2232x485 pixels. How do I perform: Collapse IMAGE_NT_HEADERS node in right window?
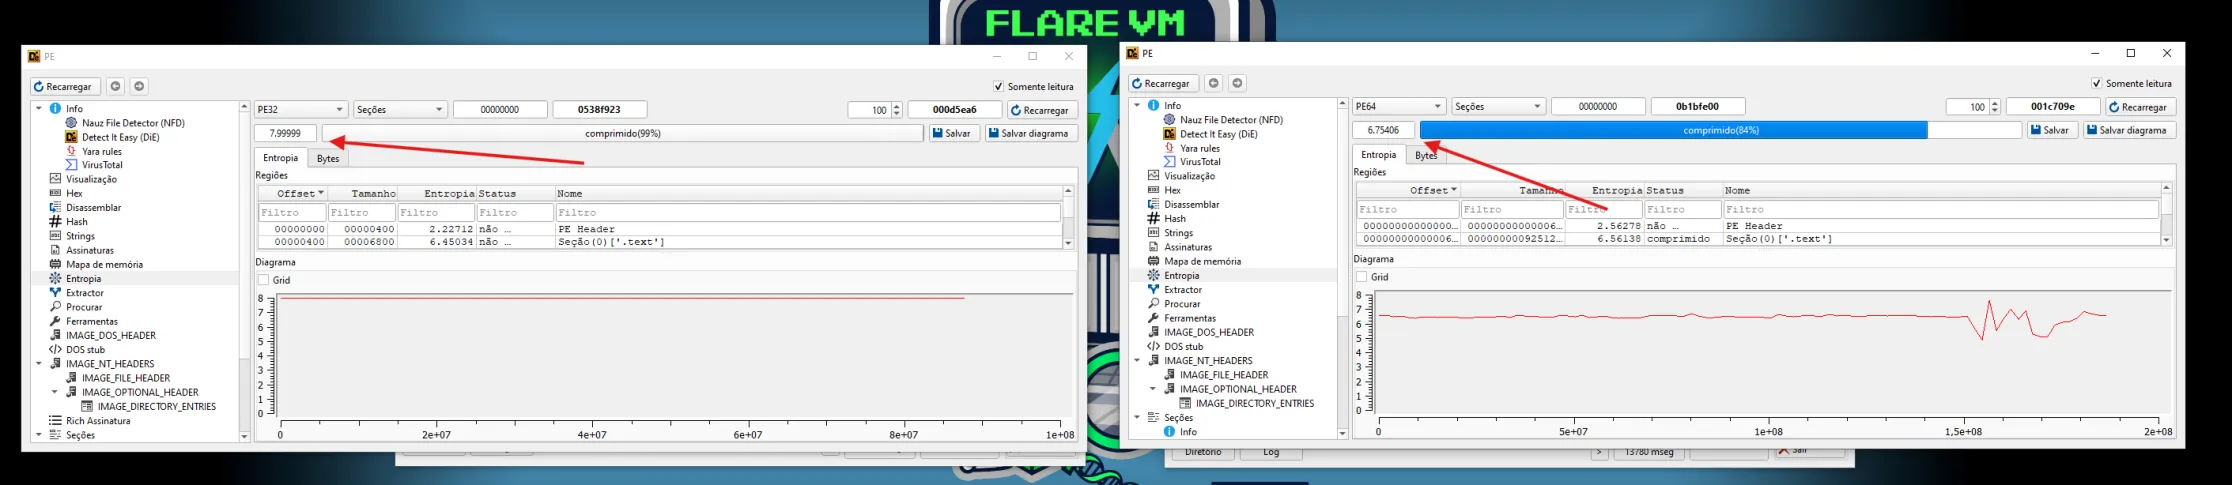[x=1137, y=361]
